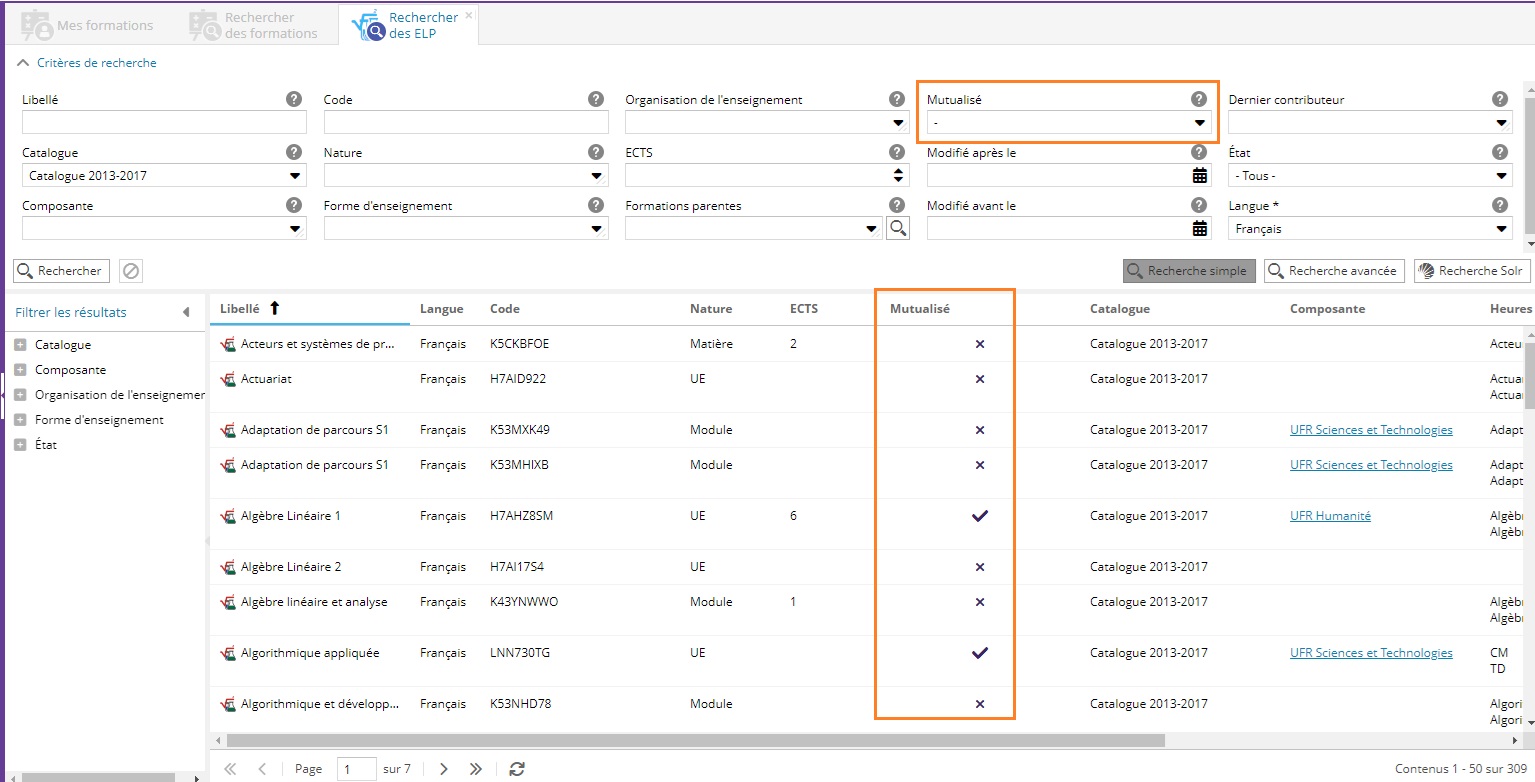Go to previous results page
This screenshot has height=782, width=1535.
coord(262,769)
